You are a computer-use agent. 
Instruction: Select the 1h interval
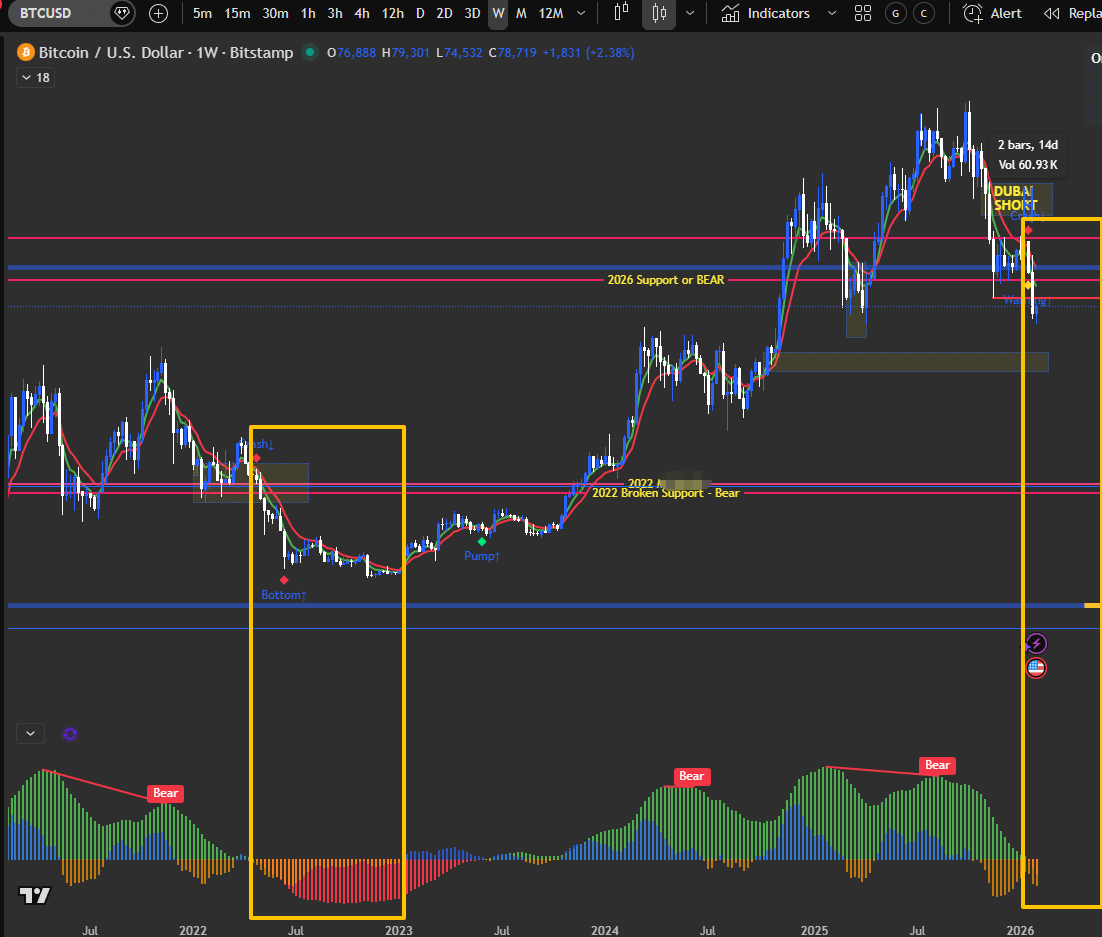[x=308, y=13]
